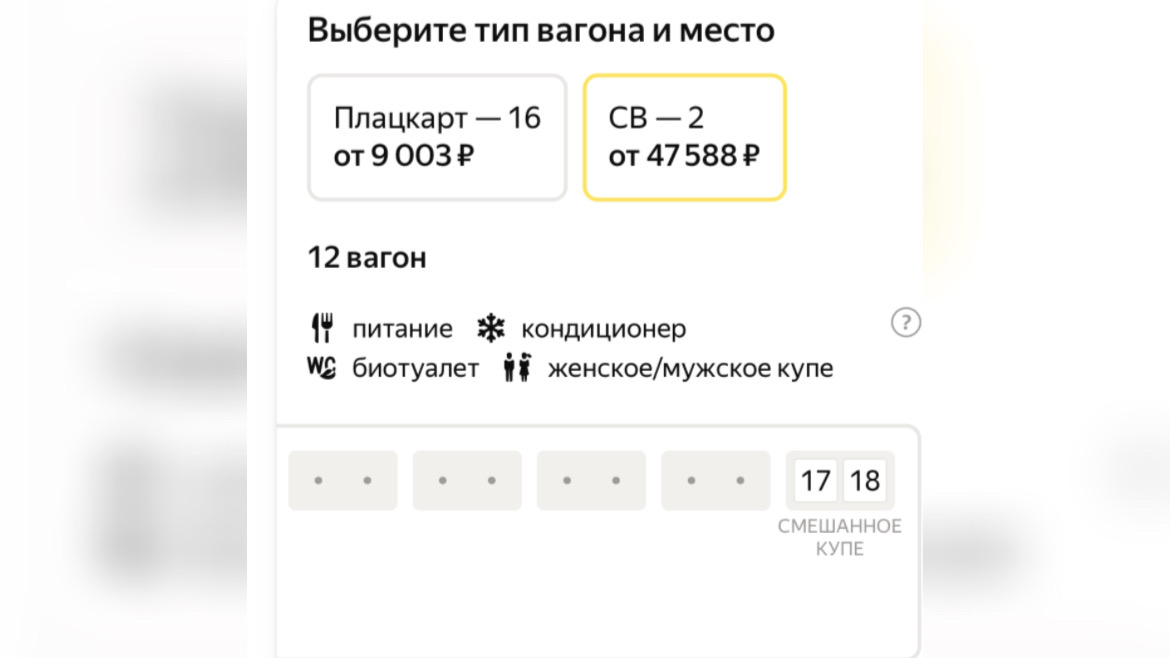The height and width of the screenshot is (658, 1170).
Task: Select the Плацкарт carriage type card
Action: tap(437, 137)
